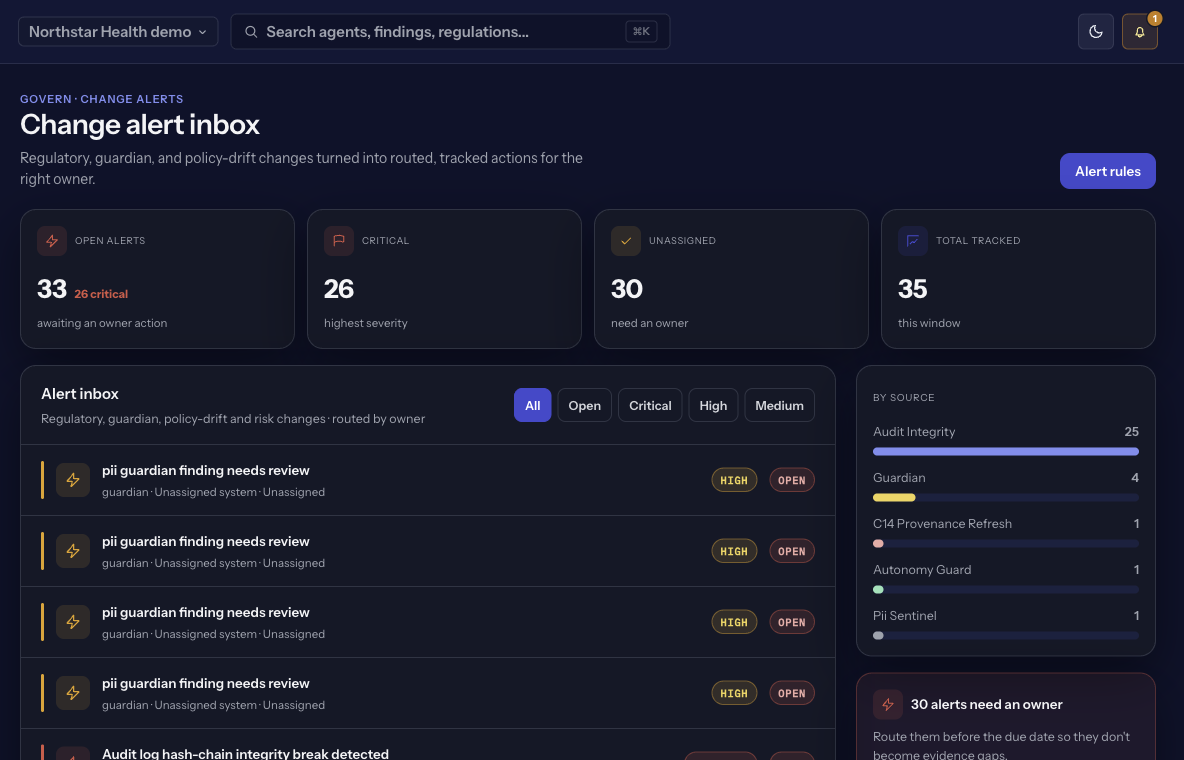
Task: Click the Audit Integrity progress bar
Action: pyautogui.click(x=1005, y=452)
